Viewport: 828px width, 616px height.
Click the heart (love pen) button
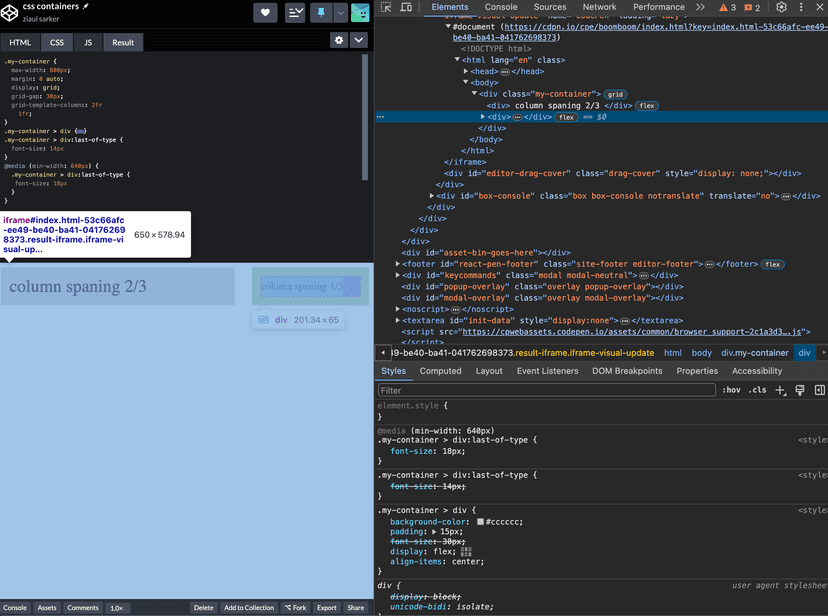click(265, 12)
